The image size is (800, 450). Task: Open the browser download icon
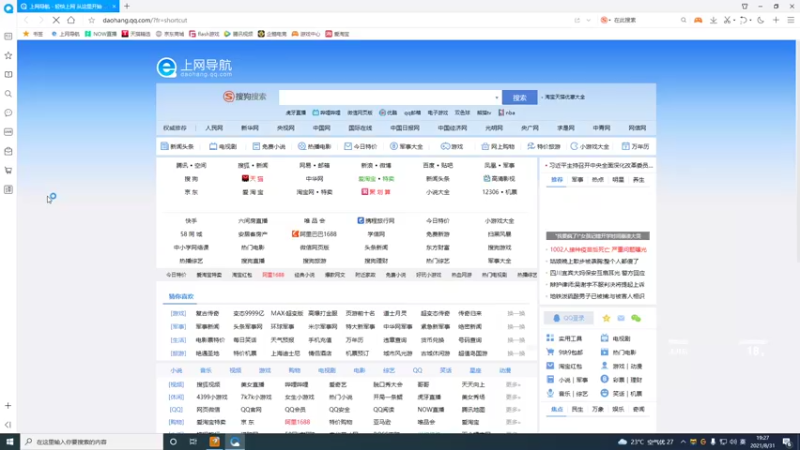(713, 20)
